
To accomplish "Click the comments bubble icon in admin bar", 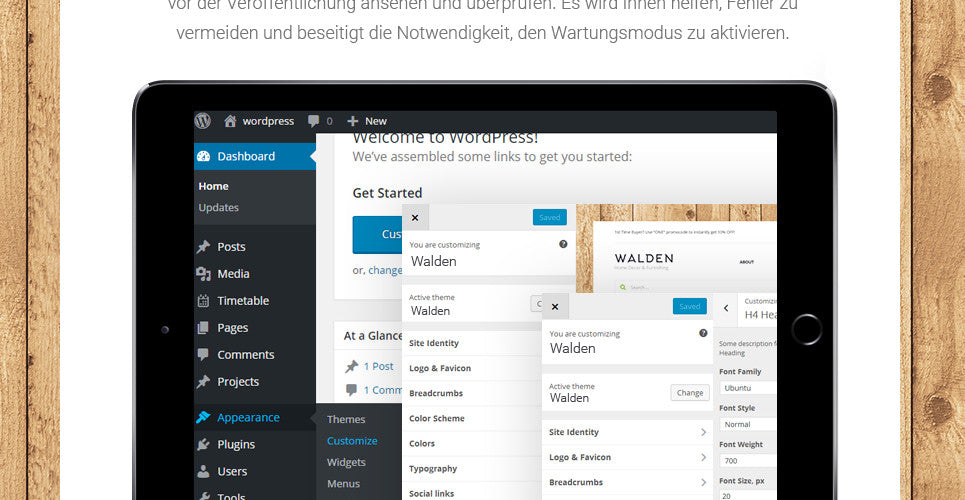I will tap(313, 121).
